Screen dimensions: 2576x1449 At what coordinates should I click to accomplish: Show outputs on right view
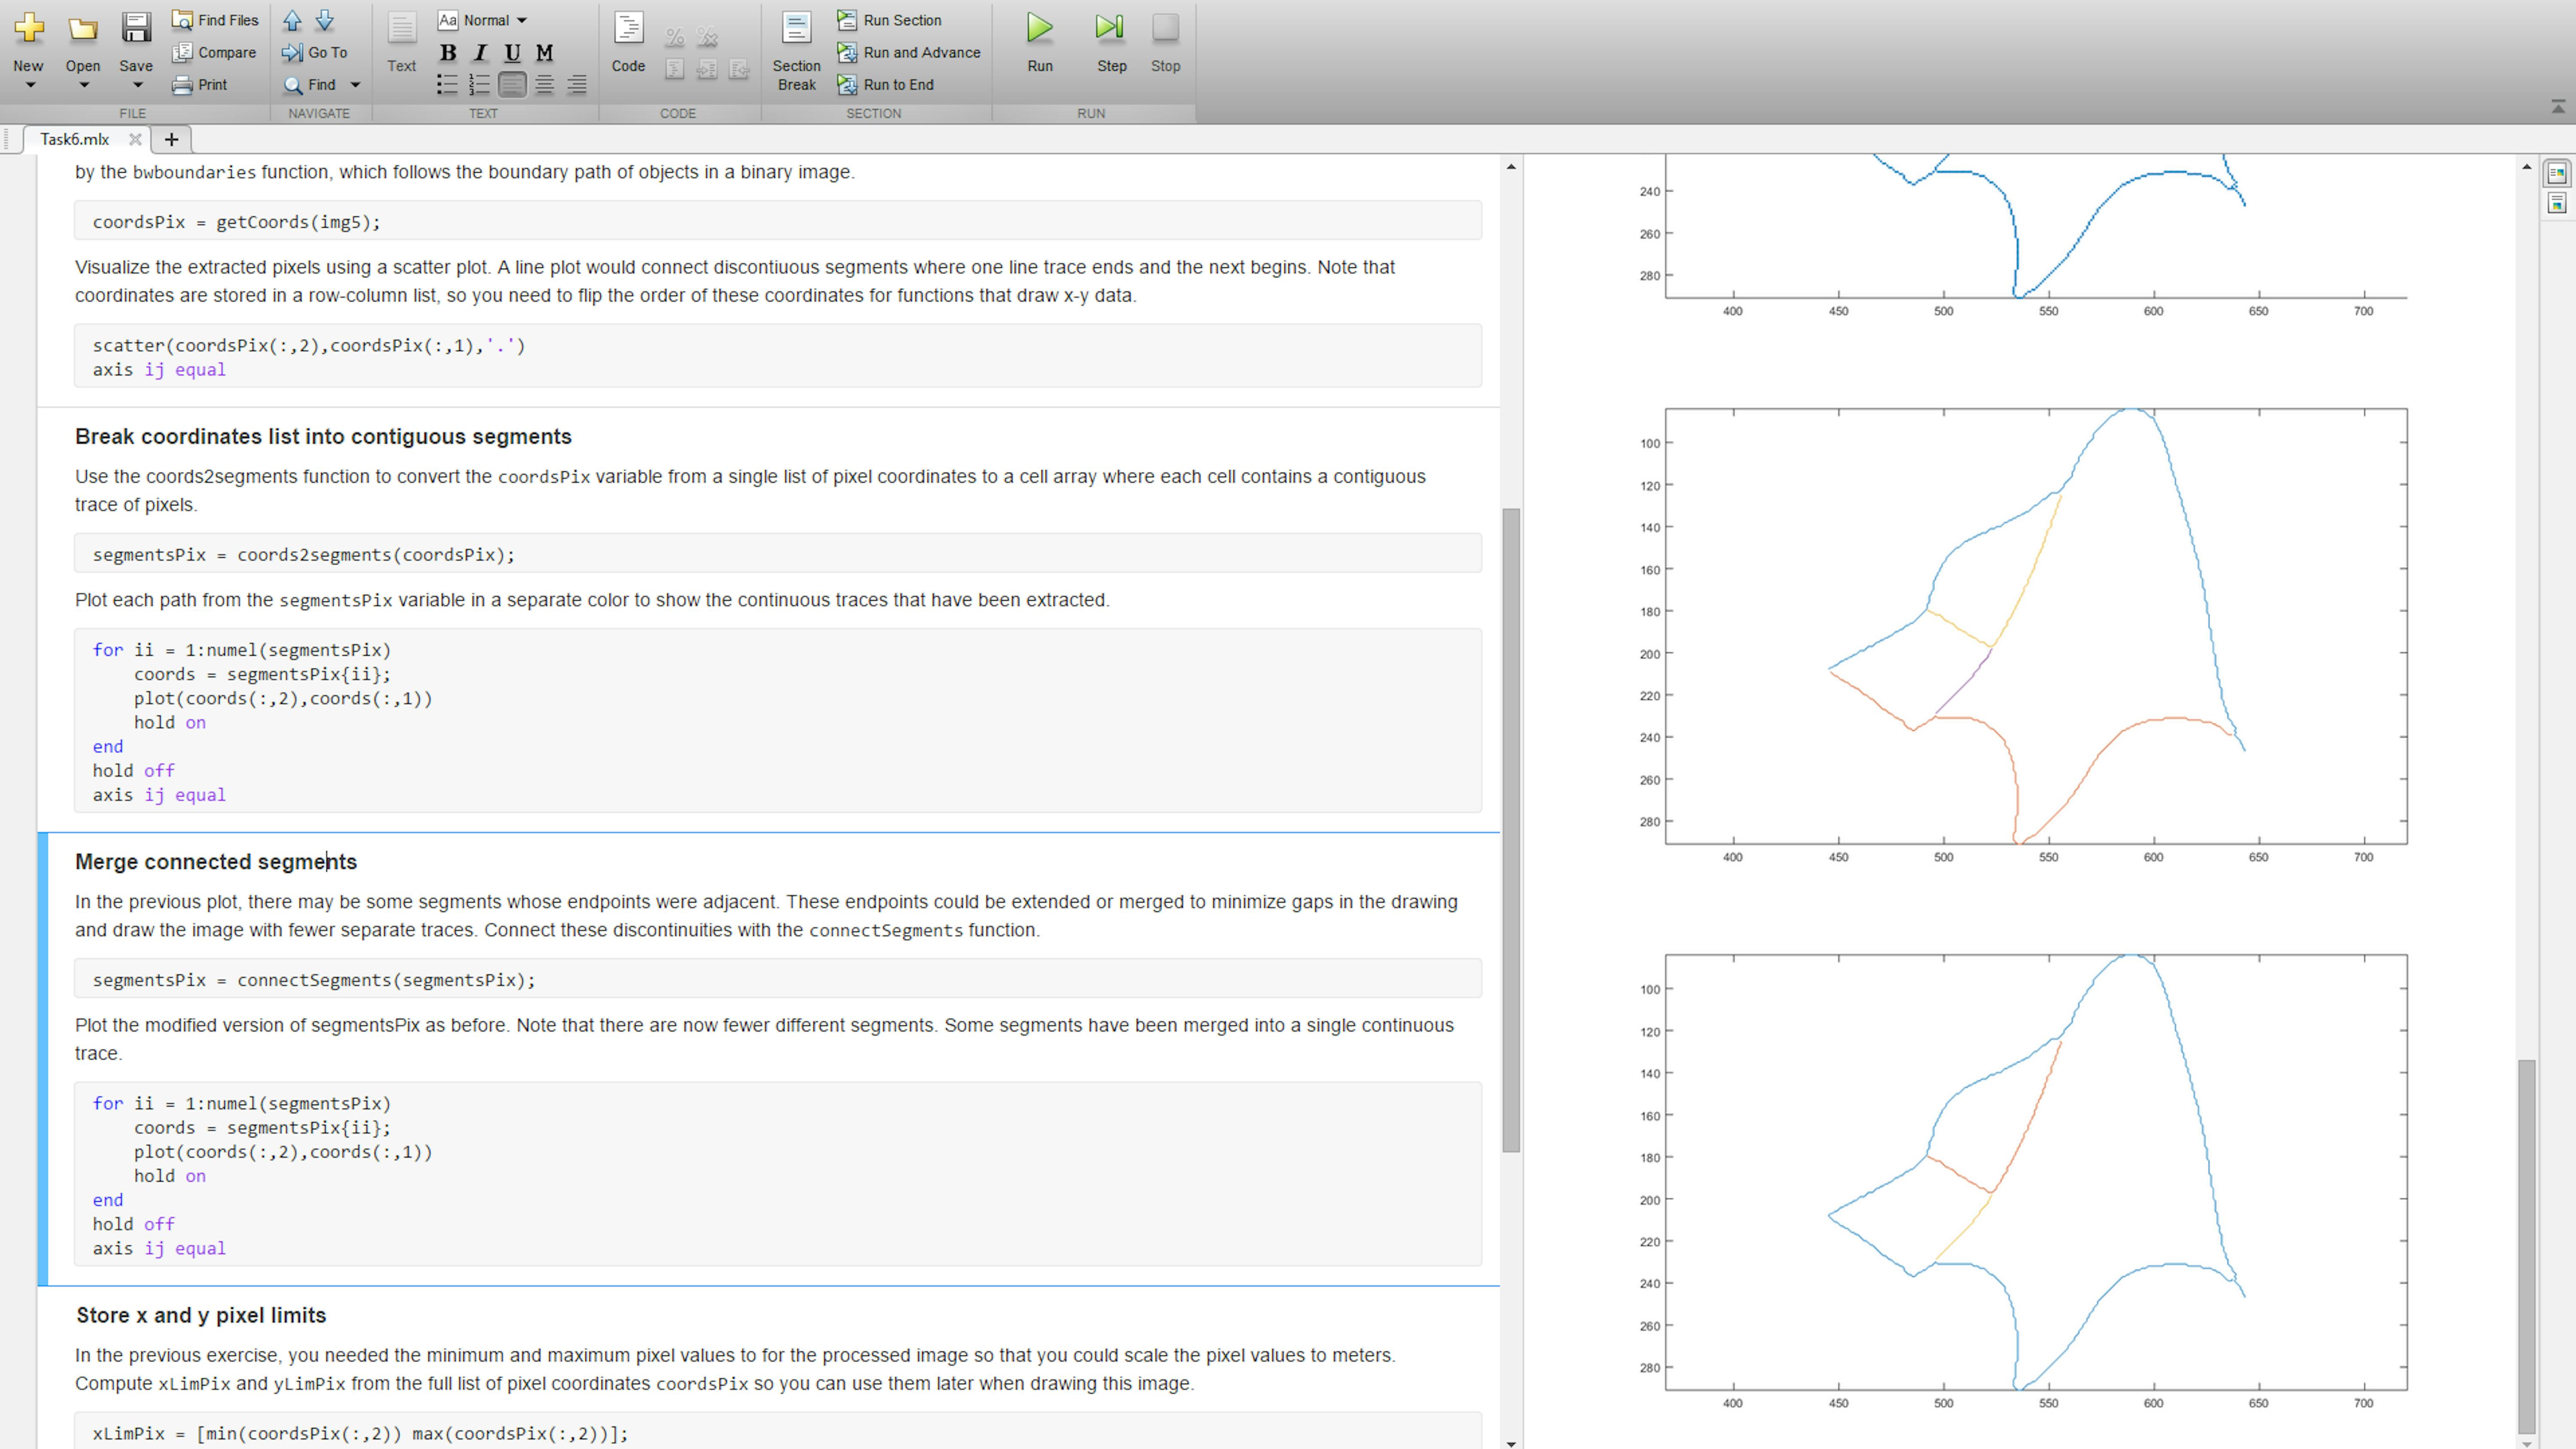[2557, 173]
